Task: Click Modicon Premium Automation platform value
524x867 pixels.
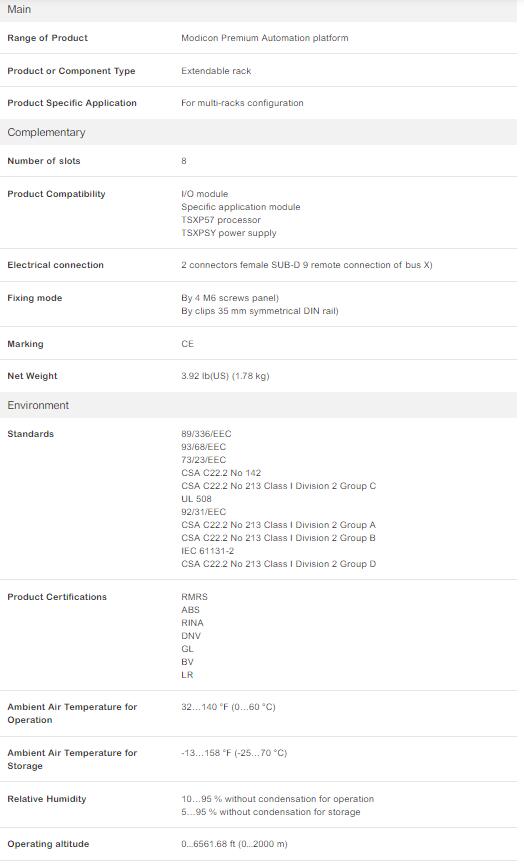Action: pyautogui.click(x=265, y=38)
